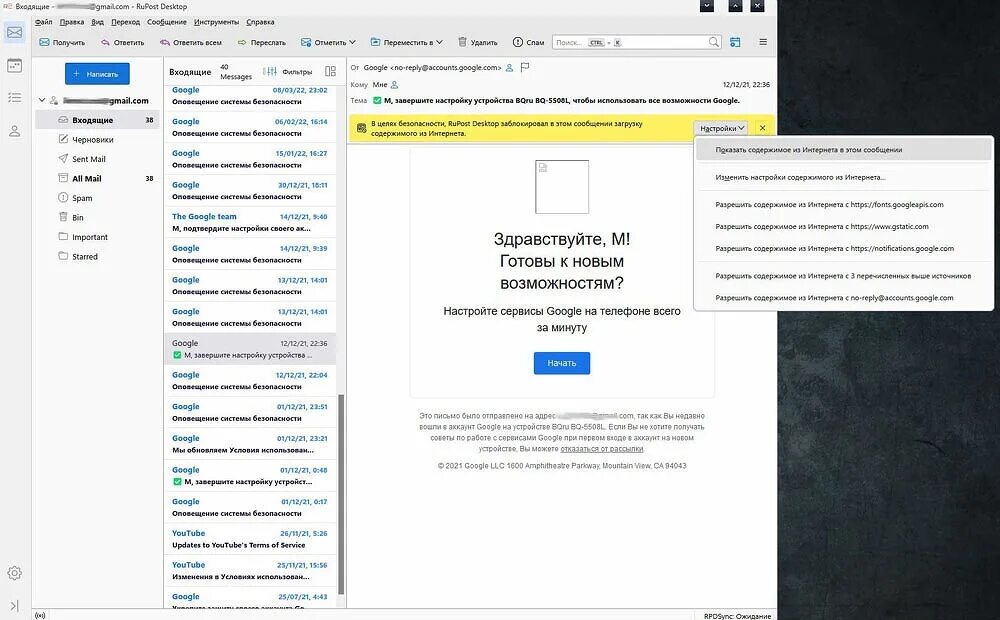The width and height of the screenshot is (1000, 620).
Task: Open the Calendar view in sidebar
Action: [15, 65]
